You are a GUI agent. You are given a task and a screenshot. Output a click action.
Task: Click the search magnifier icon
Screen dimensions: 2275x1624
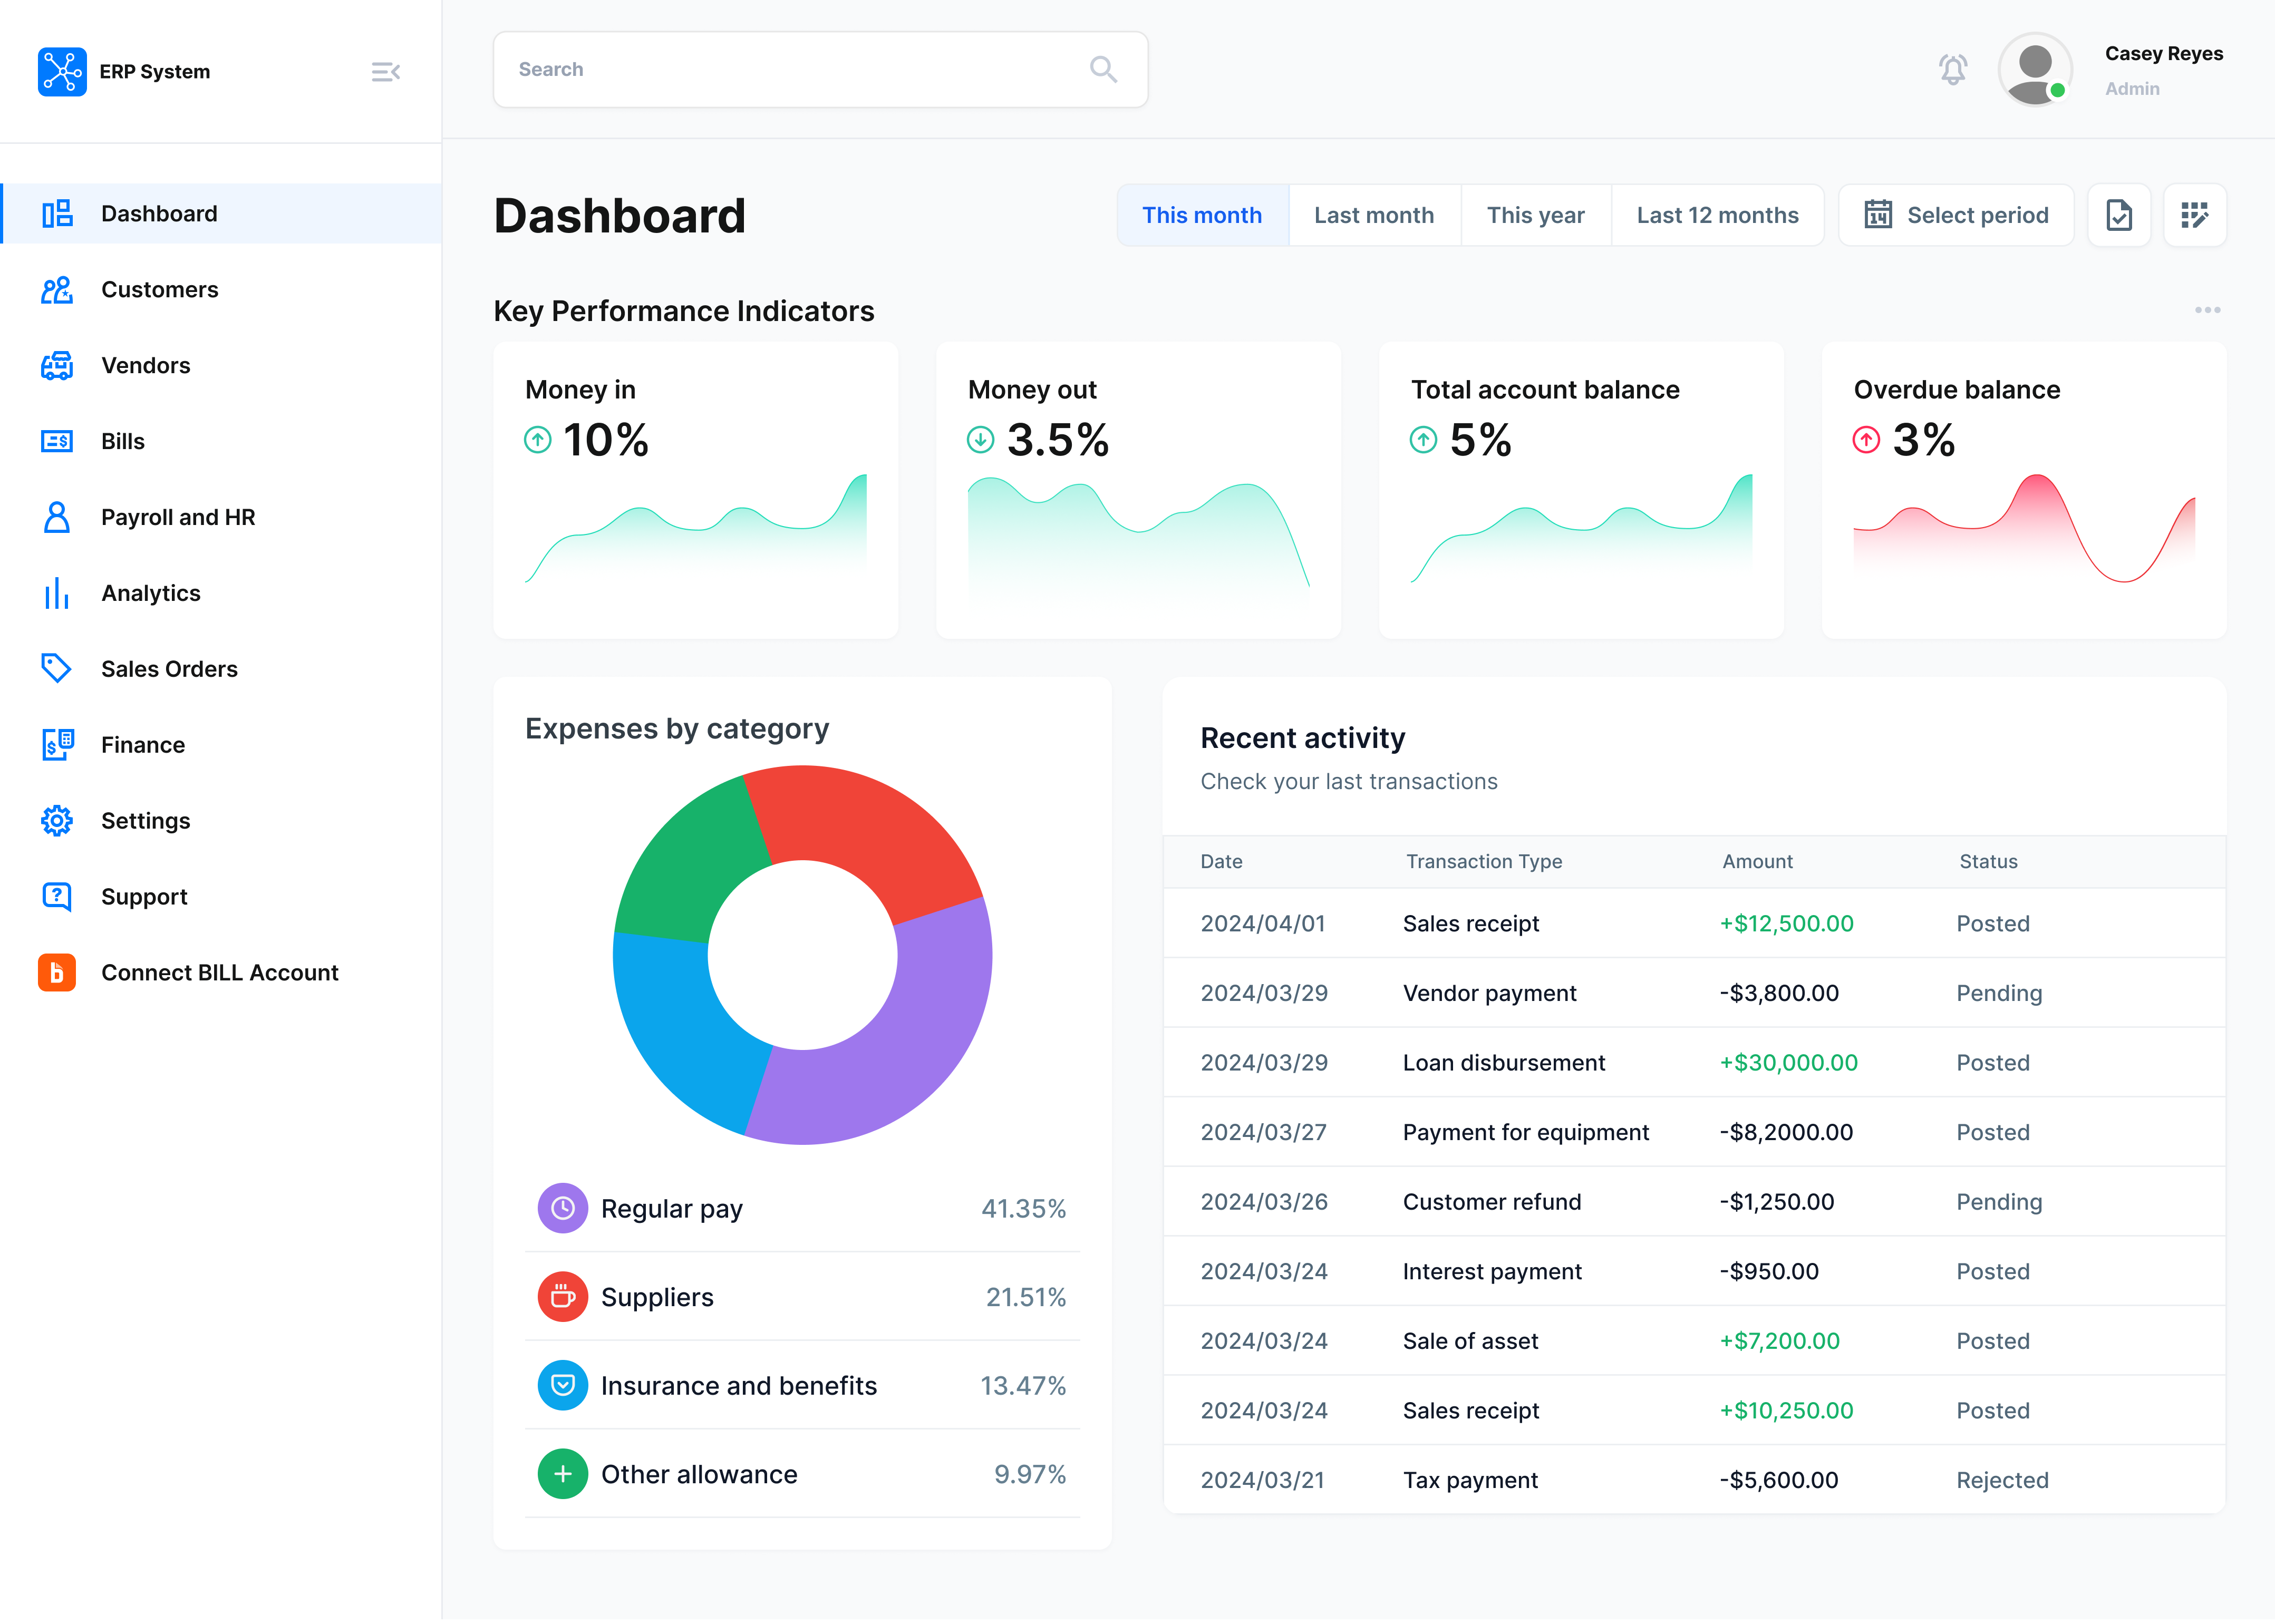click(1103, 69)
